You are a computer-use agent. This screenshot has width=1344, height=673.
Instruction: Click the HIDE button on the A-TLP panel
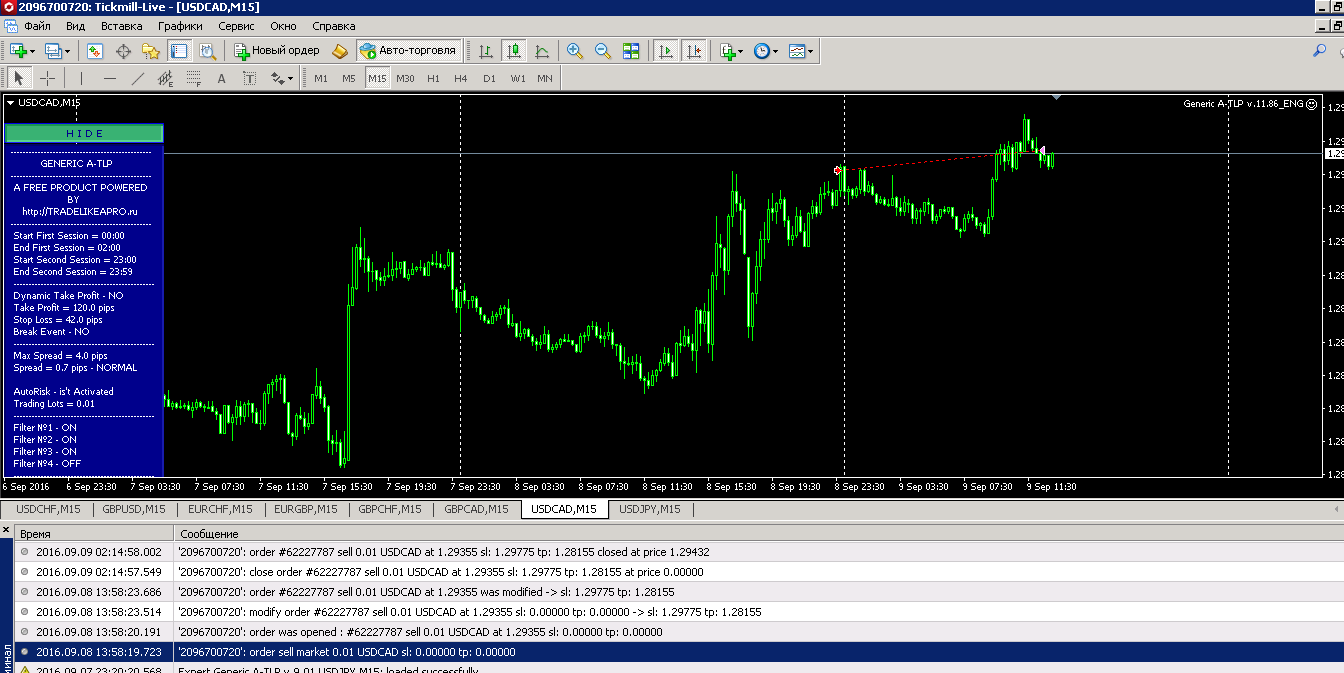point(84,133)
